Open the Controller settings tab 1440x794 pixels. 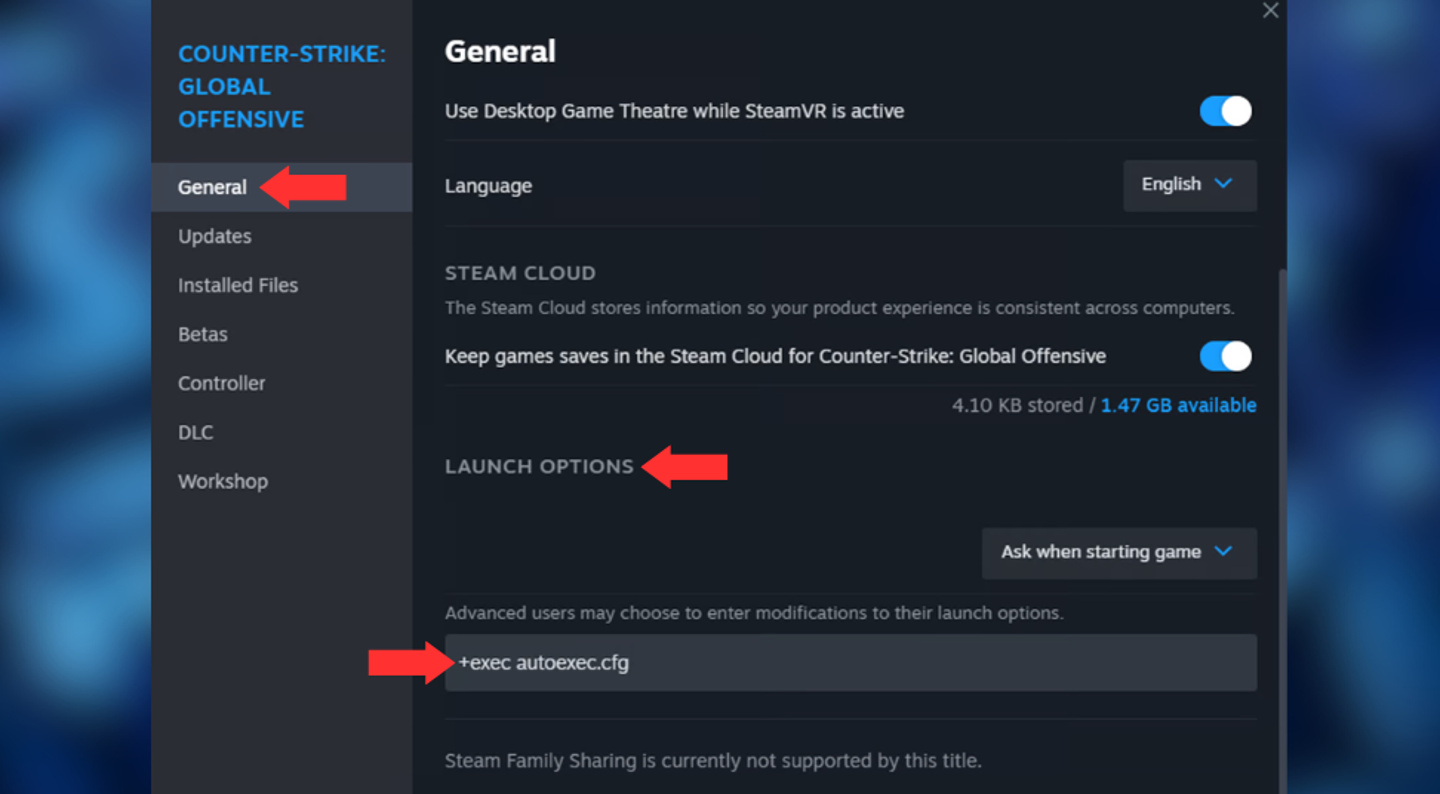tap(221, 383)
